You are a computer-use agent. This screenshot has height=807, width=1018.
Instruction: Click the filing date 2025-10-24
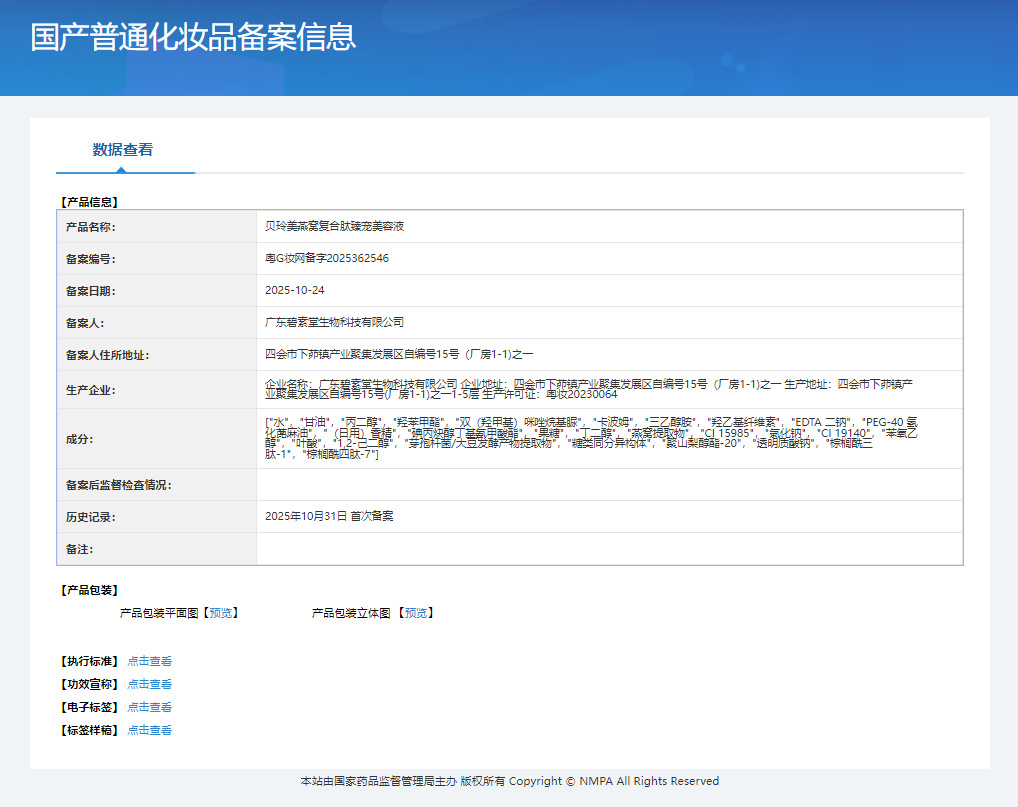295,290
